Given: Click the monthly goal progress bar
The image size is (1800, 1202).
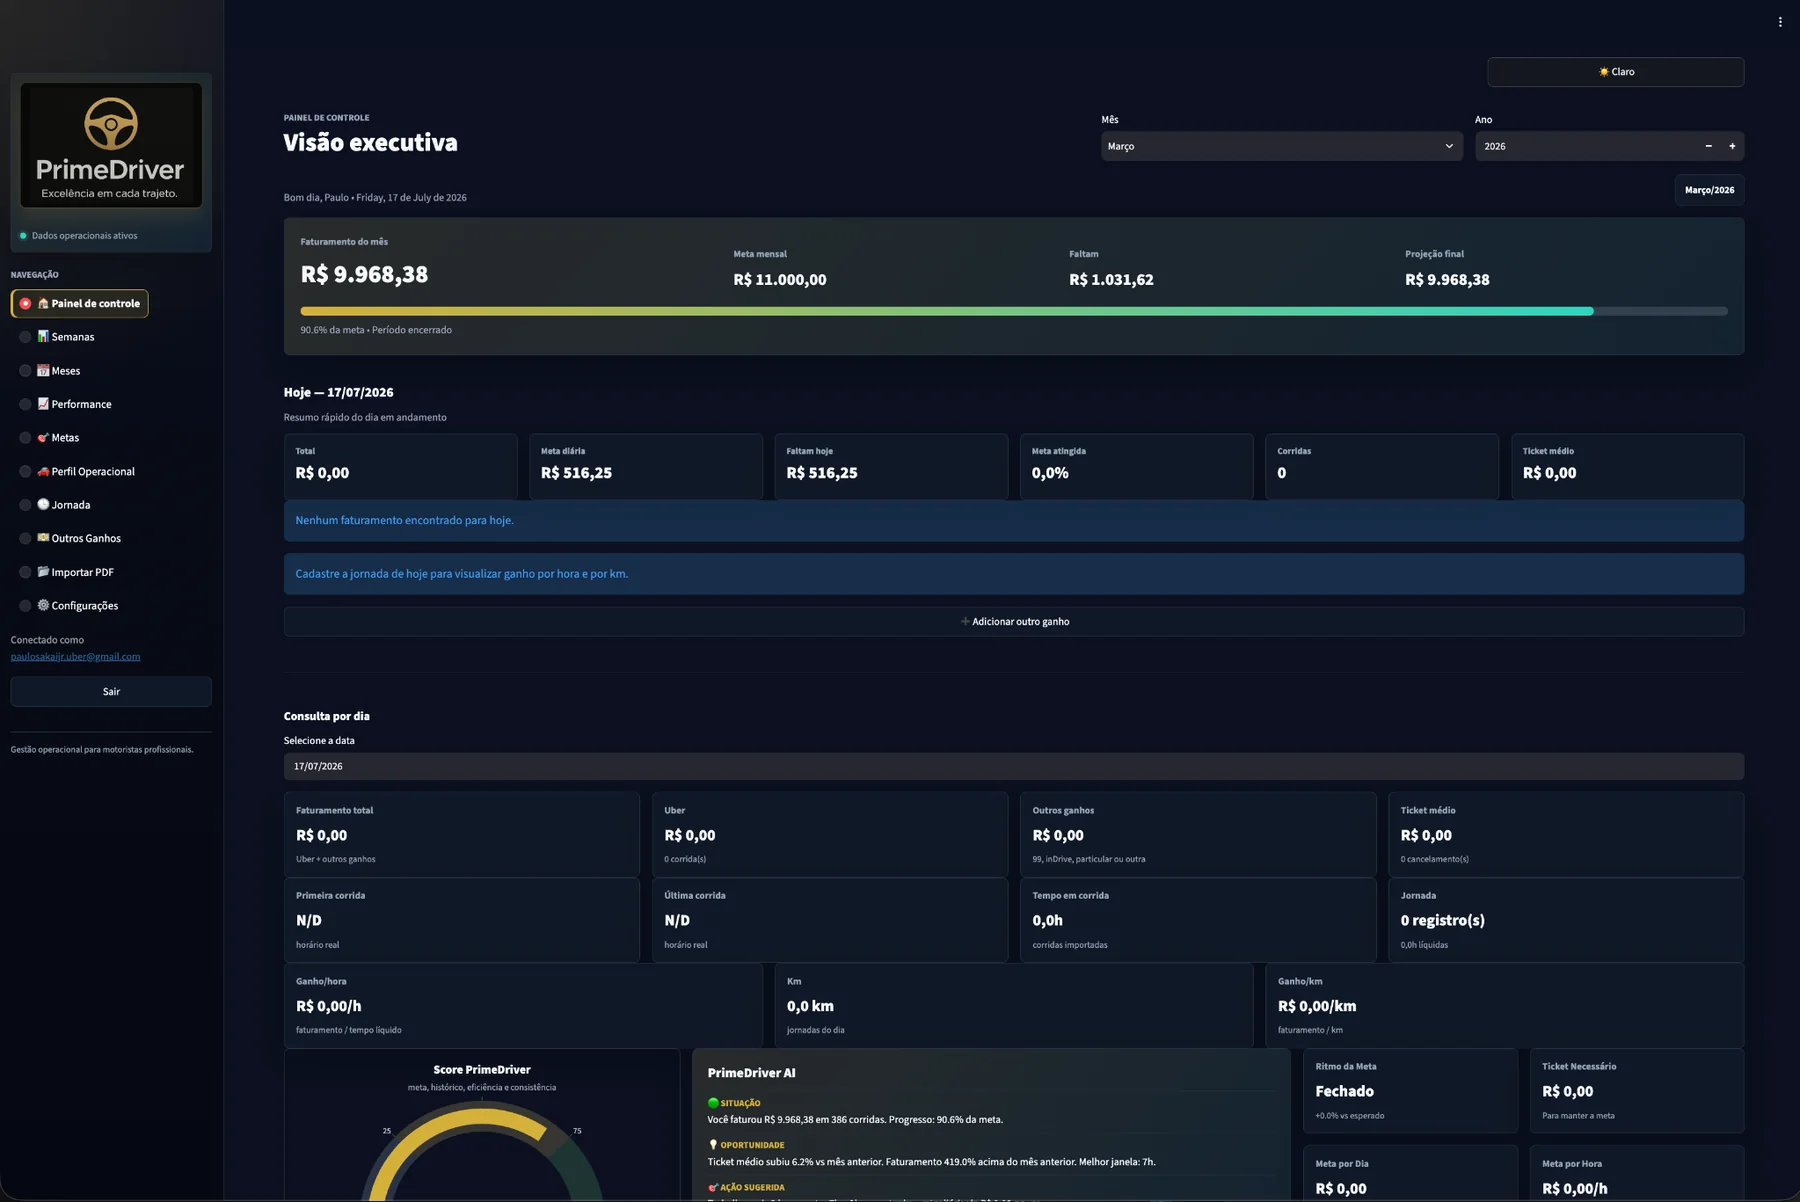Looking at the screenshot, I should tap(1013, 311).
